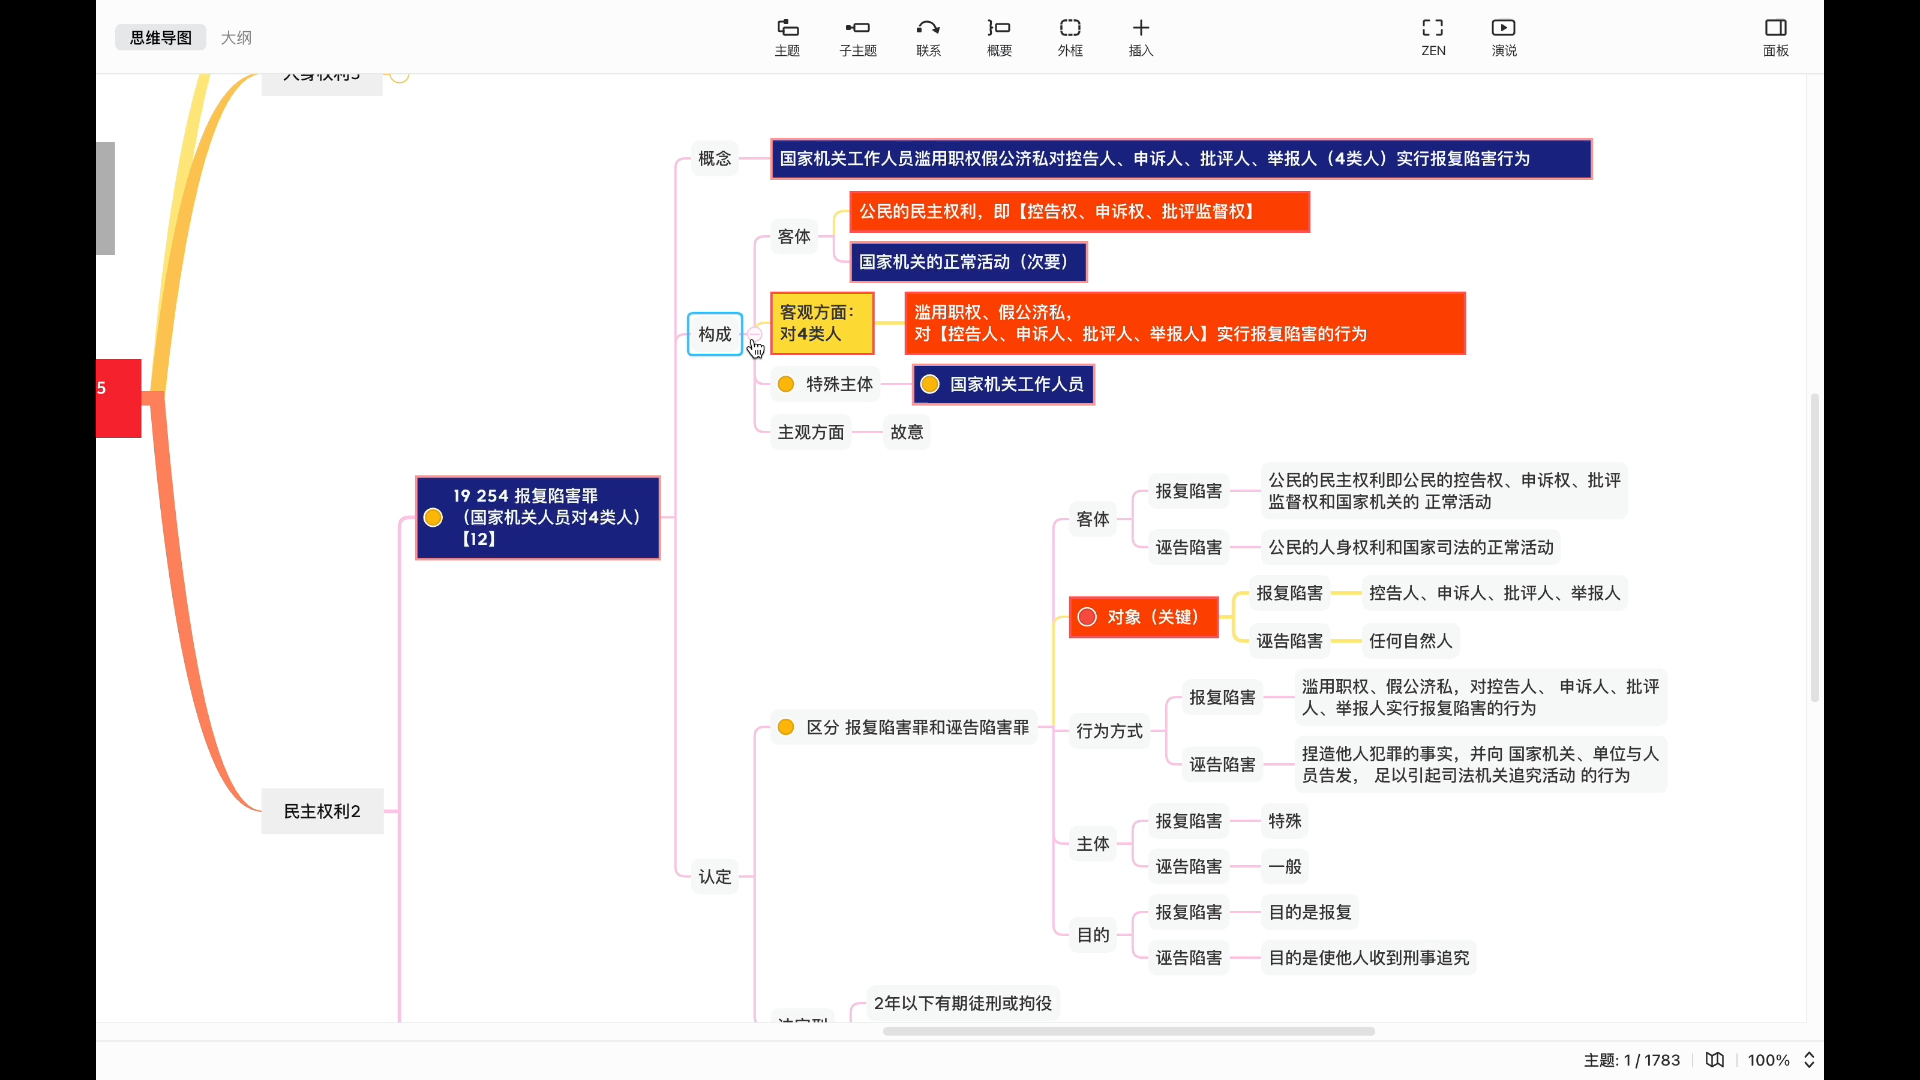This screenshot has height=1080, width=1920.
Task: Insert a 概要 summary bracket
Action: (x=999, y=37)
